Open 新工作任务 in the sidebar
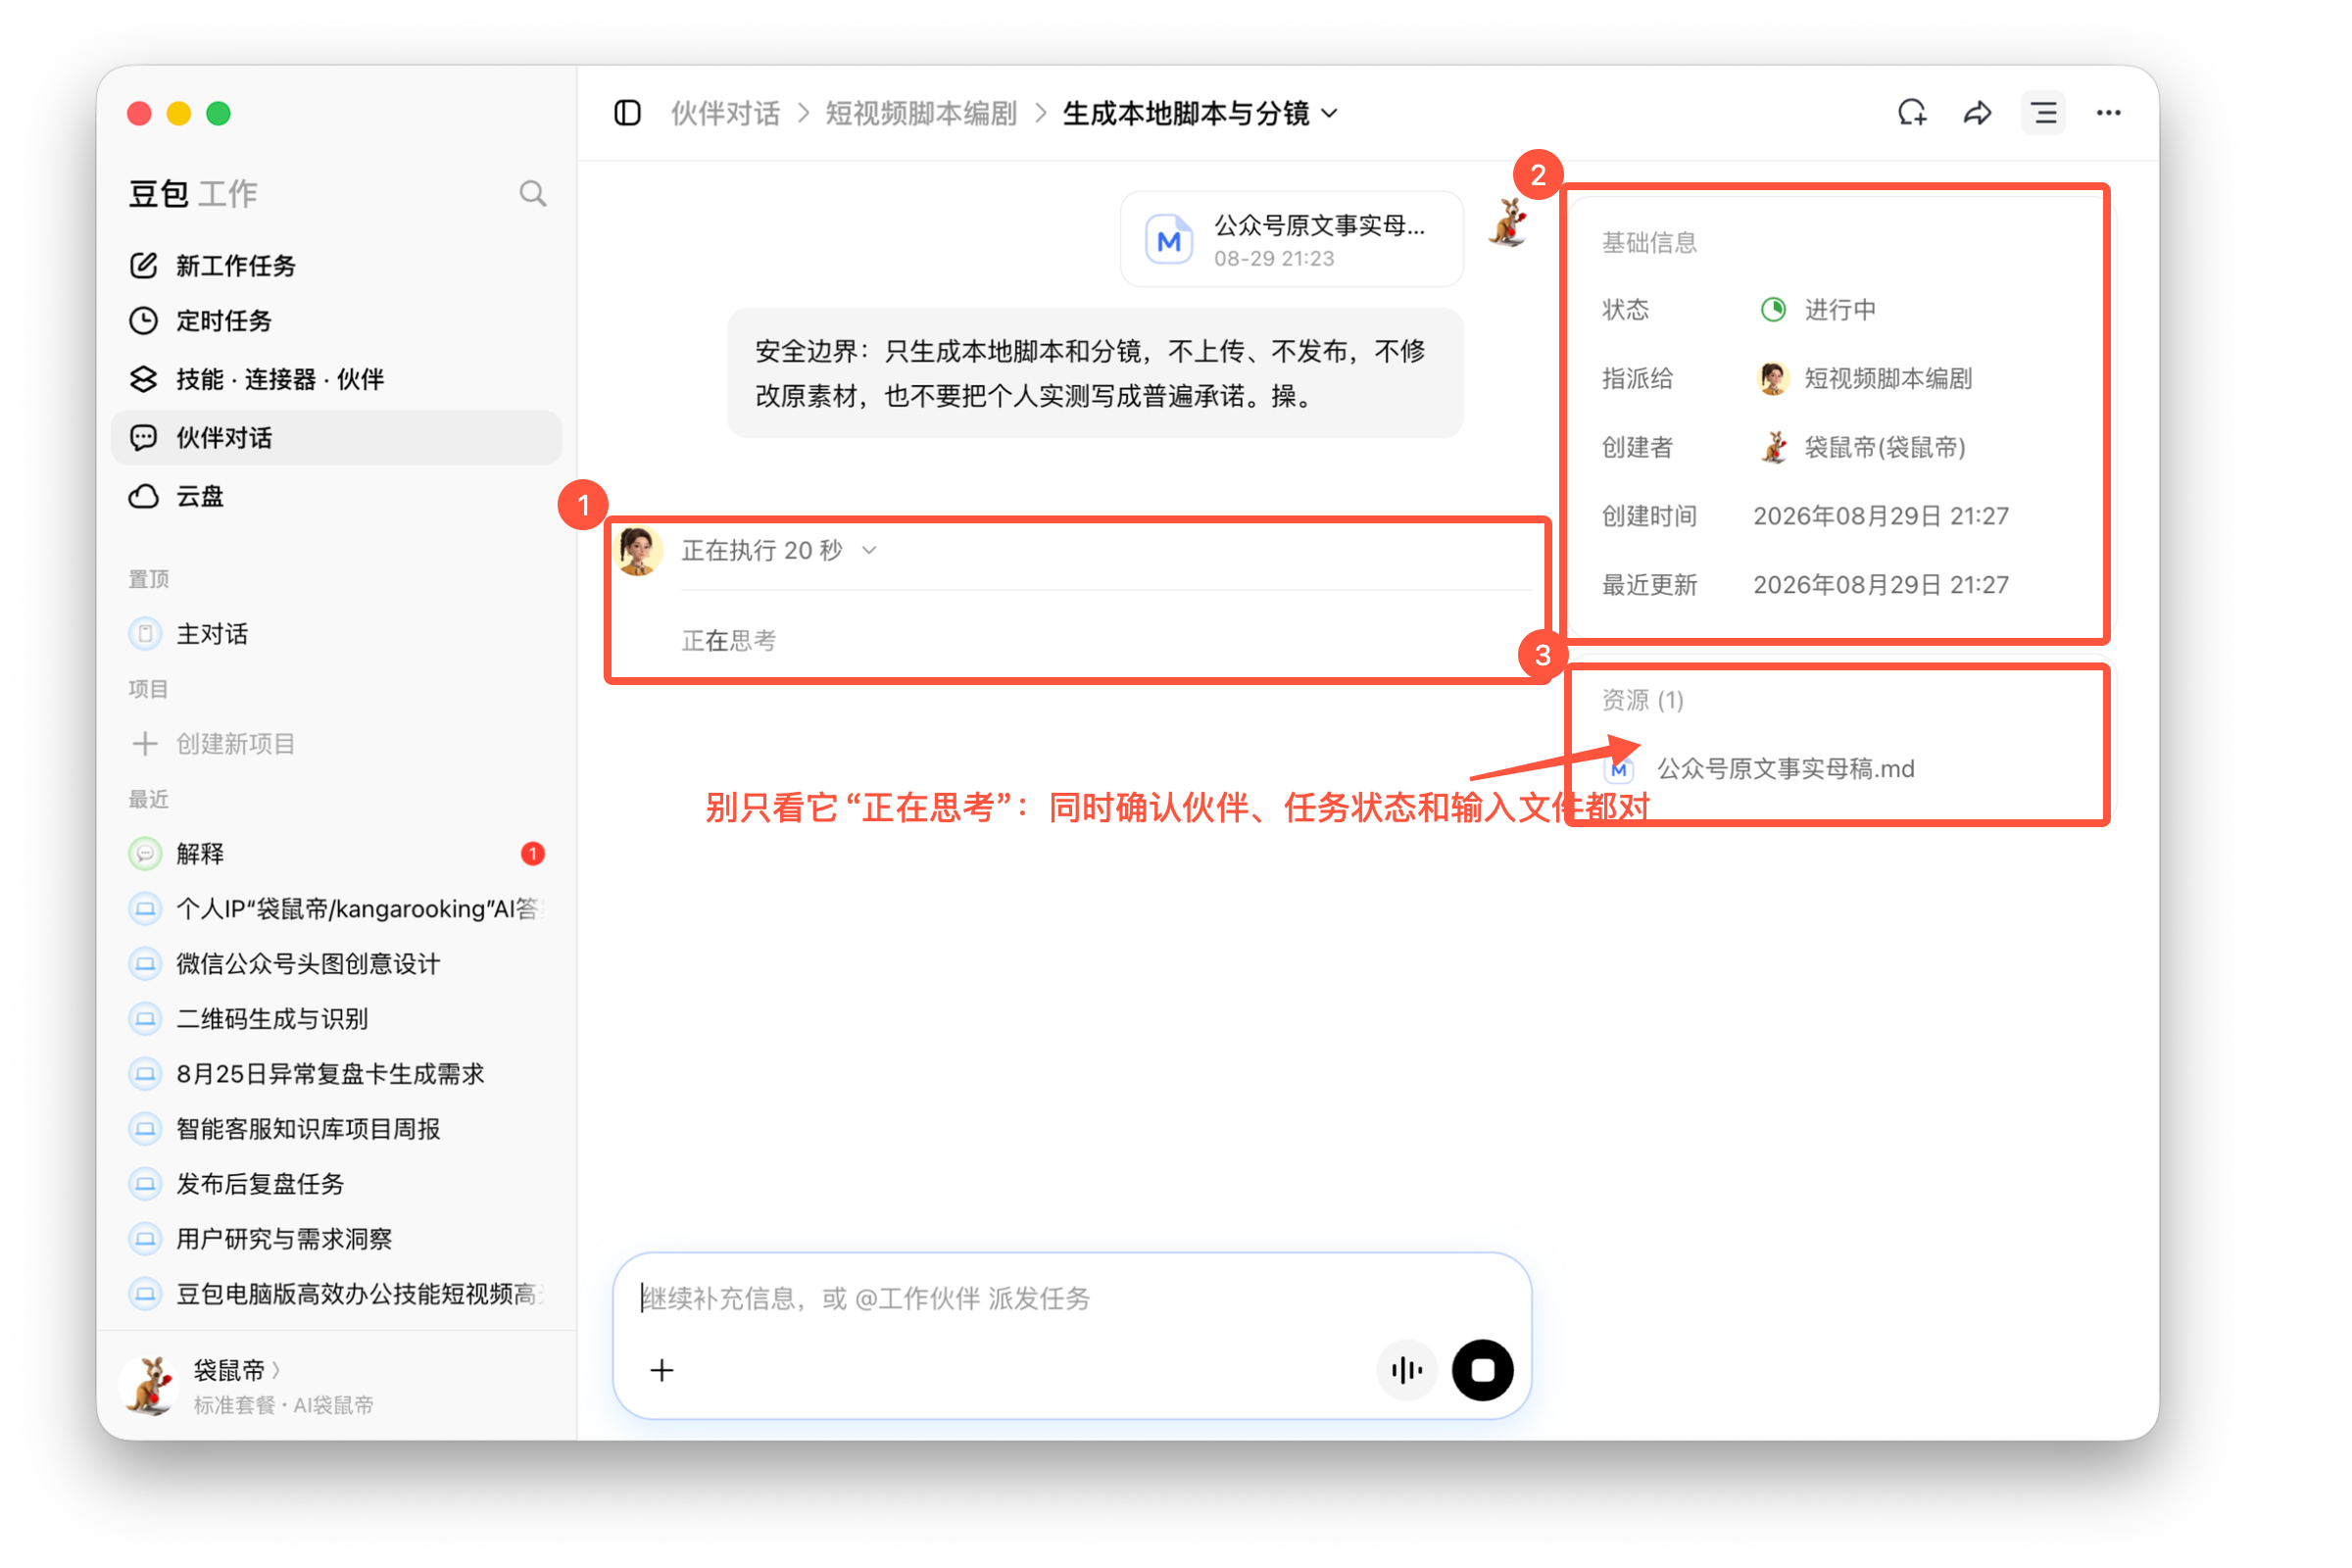This screenshot has width=2352, height=1568. pyautogui.click(x=336, y=265)
